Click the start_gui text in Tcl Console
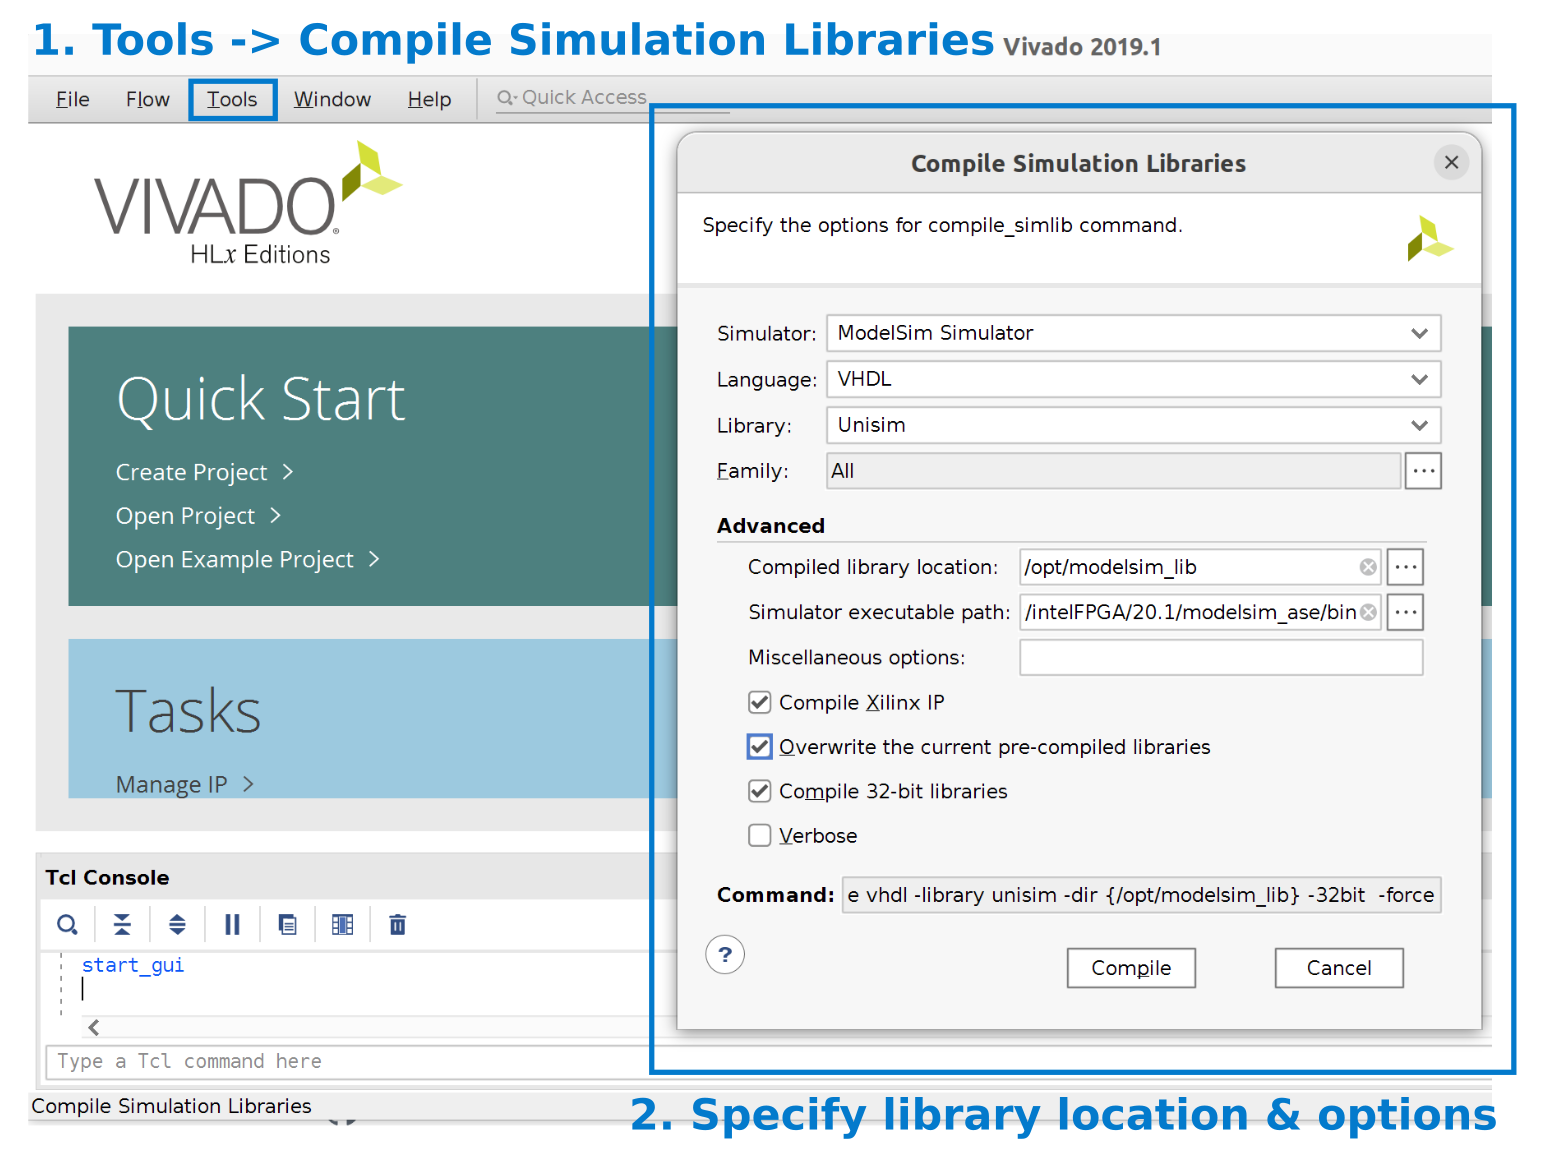Image resolution: width=1557 pixels, height=1165 pixels. click(133, 965)
